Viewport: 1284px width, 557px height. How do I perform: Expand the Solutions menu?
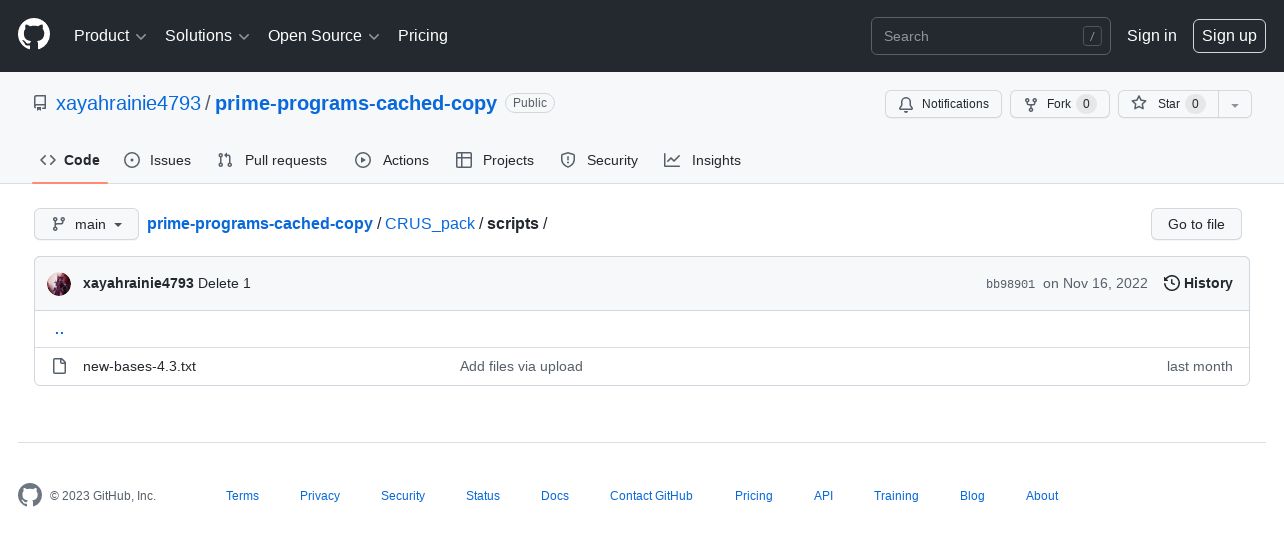tap(207, 36)
